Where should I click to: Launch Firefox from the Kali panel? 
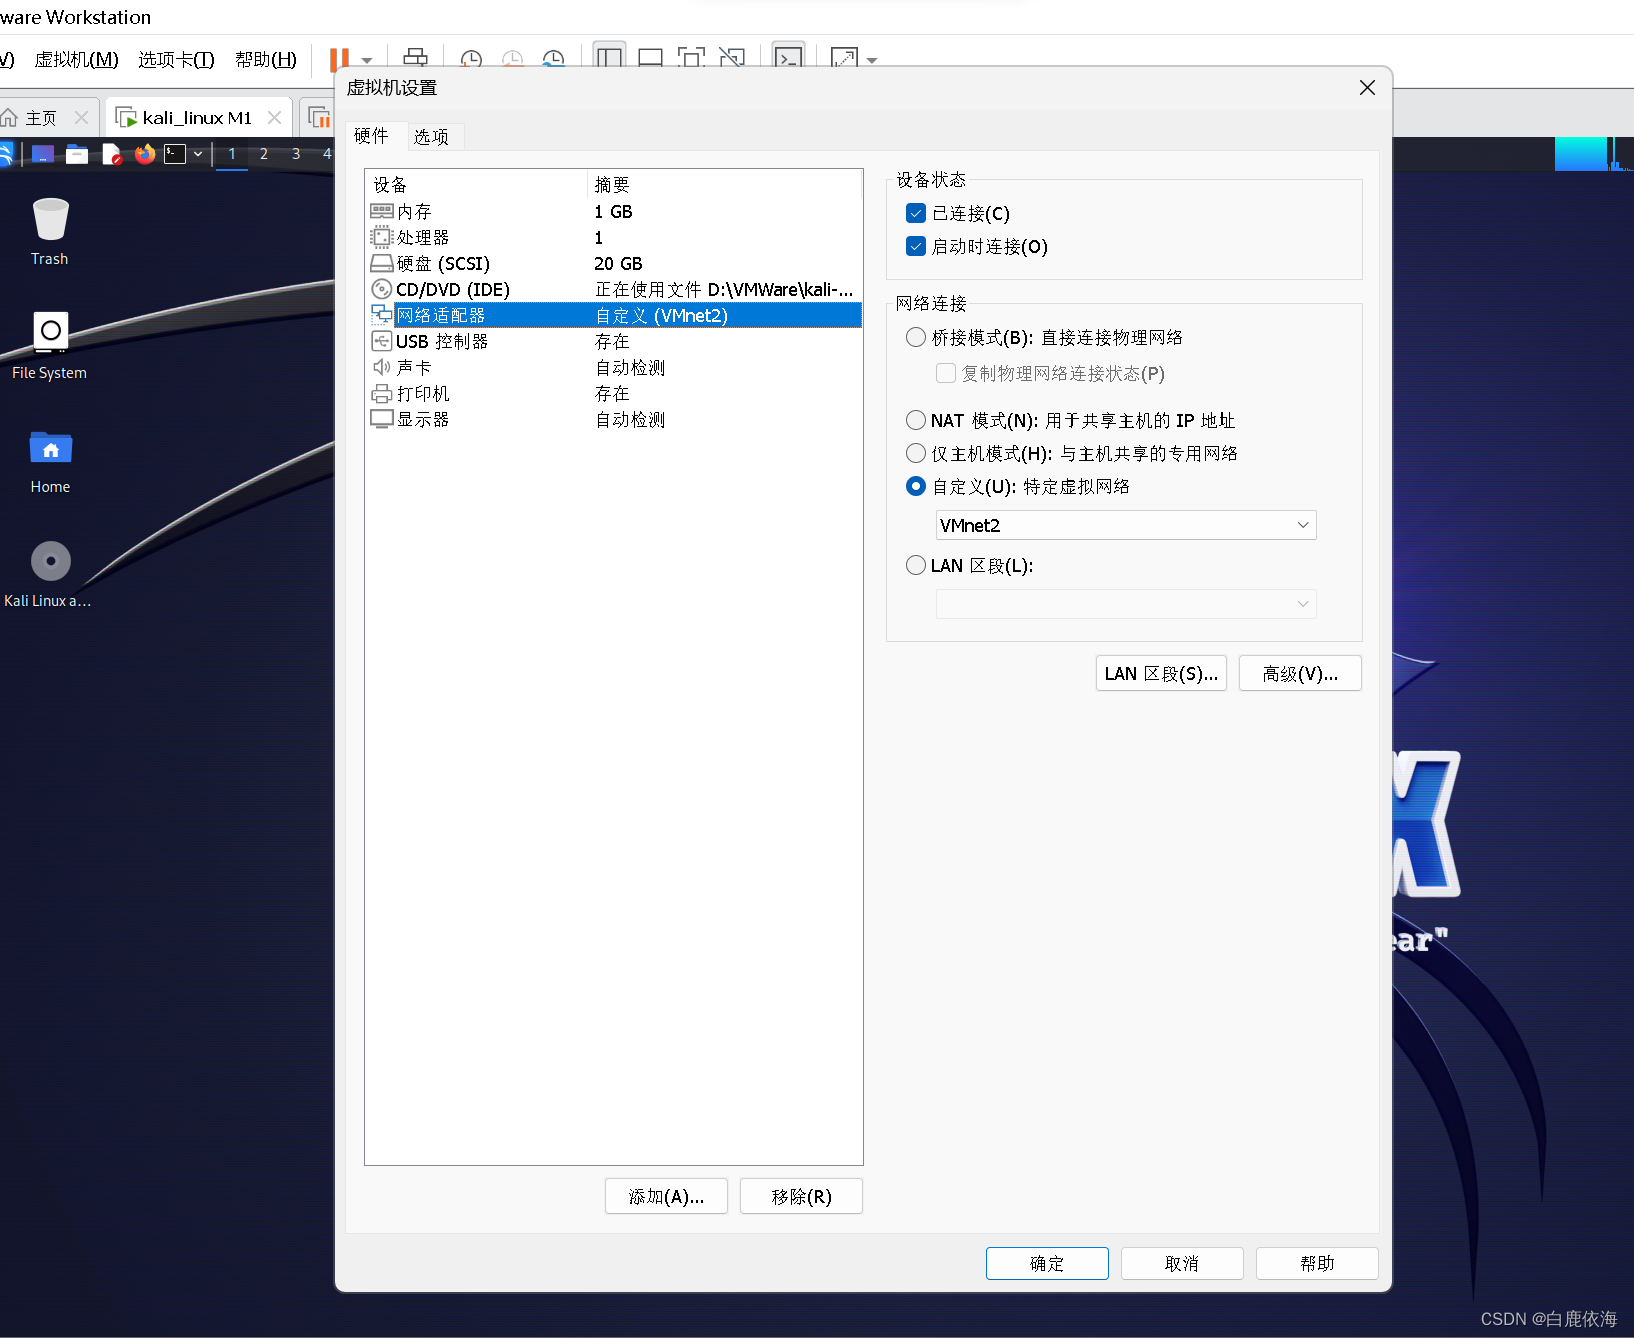tap(145, 154)
